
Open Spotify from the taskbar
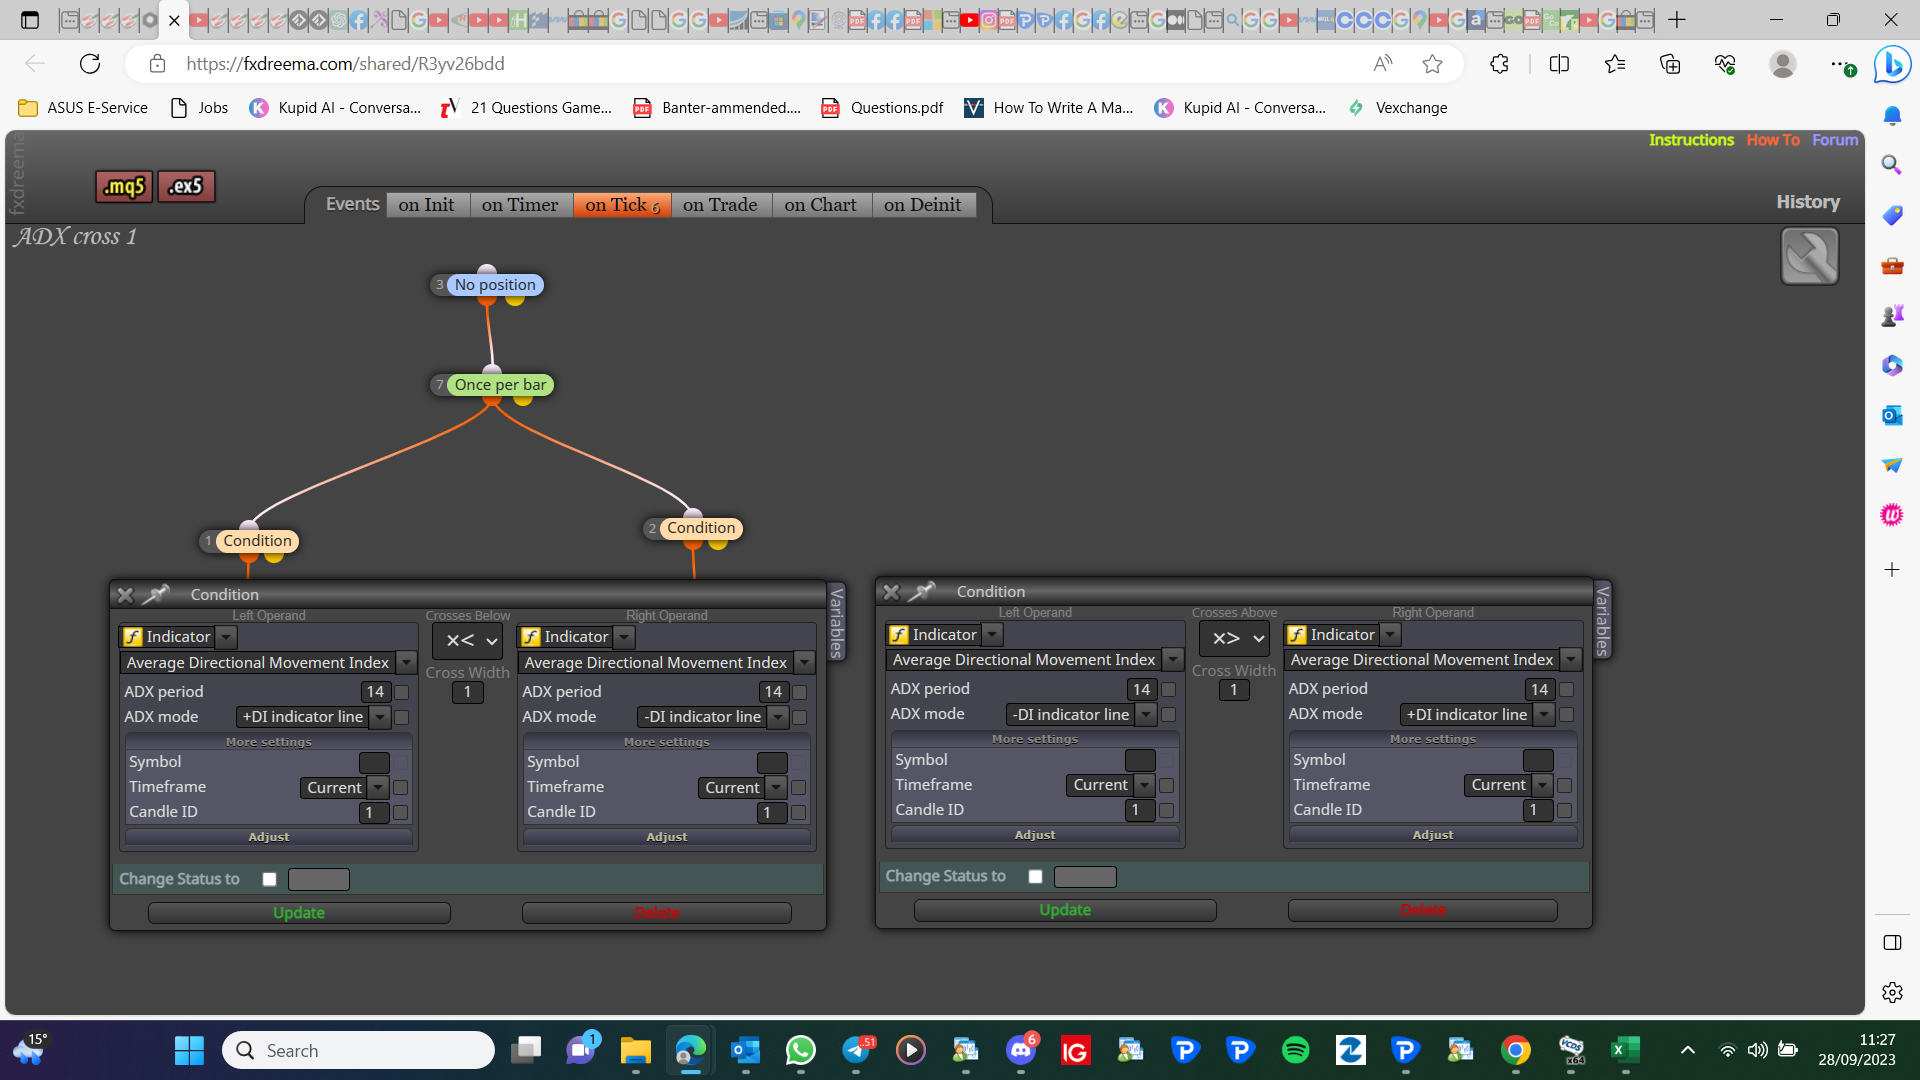[x=1295, y=1050]
